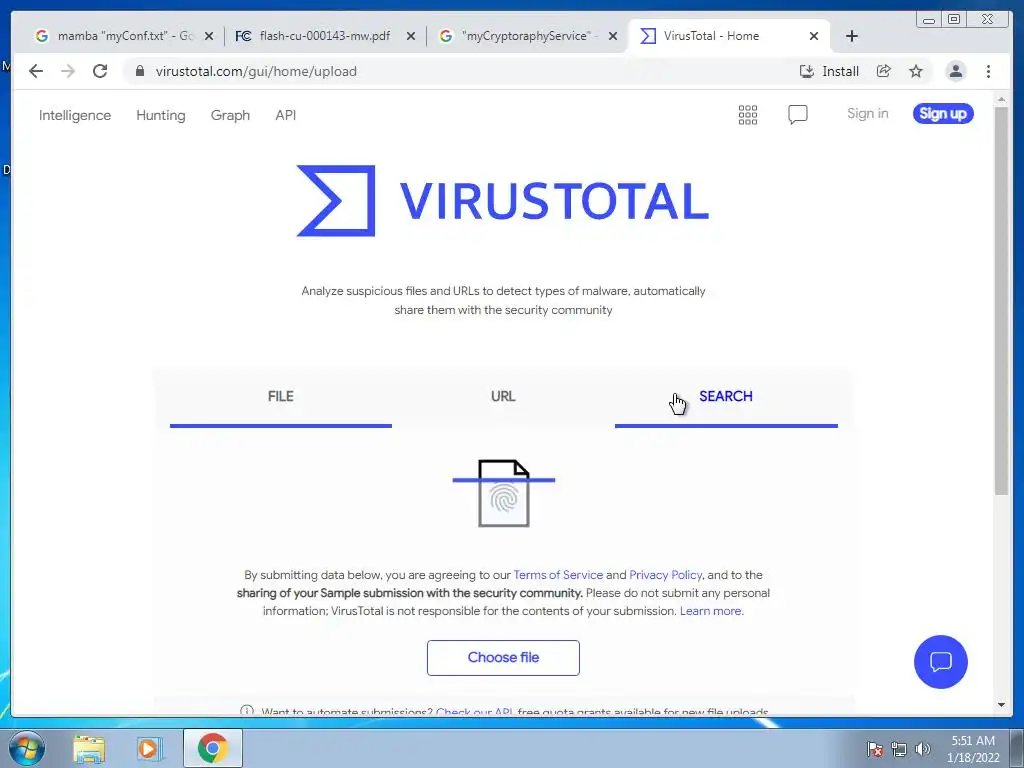Close the mamba "myConf.txt" tab

click(209, 37)
